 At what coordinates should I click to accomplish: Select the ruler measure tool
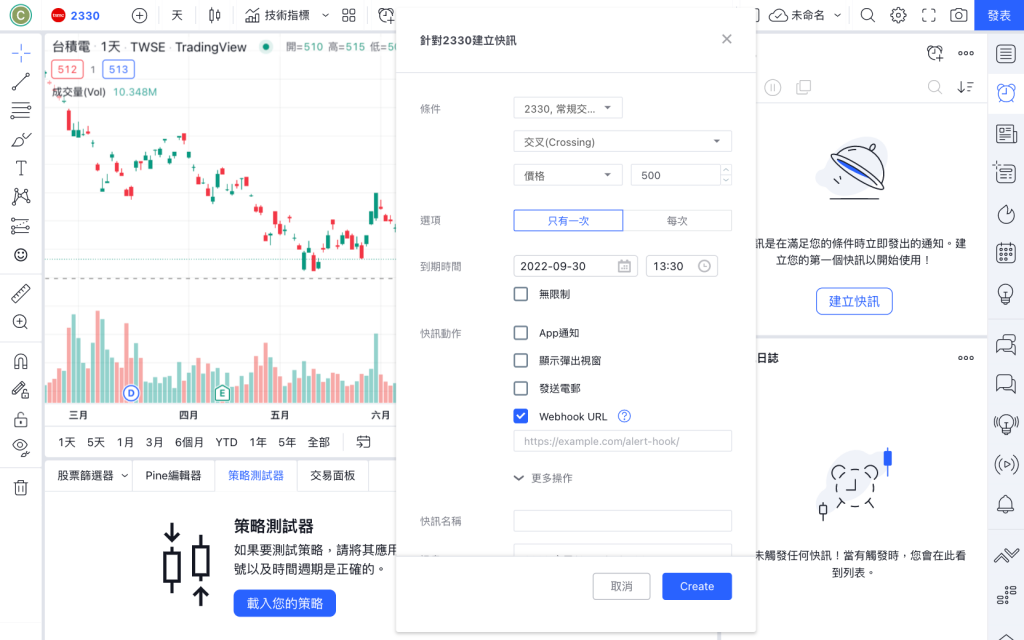(21, 294)
